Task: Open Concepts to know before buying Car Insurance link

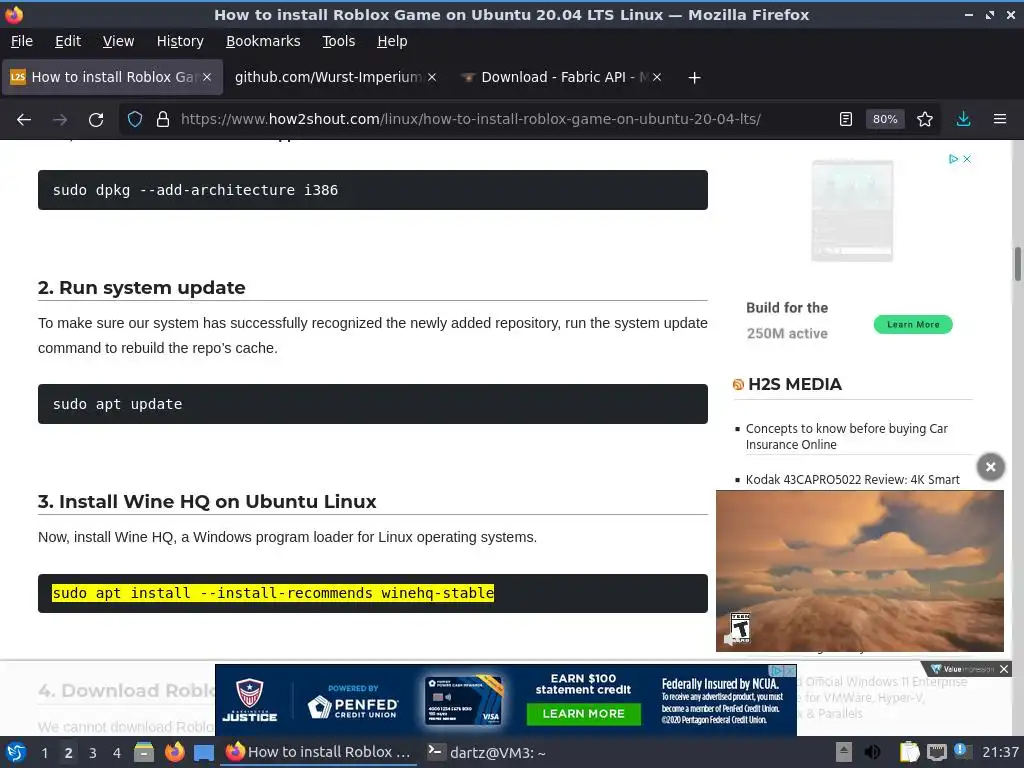Action: [x=846, y=436]
